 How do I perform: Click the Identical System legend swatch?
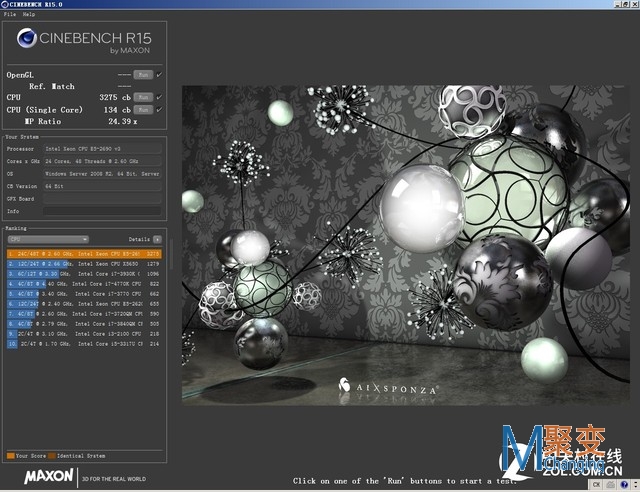[52, 456]
